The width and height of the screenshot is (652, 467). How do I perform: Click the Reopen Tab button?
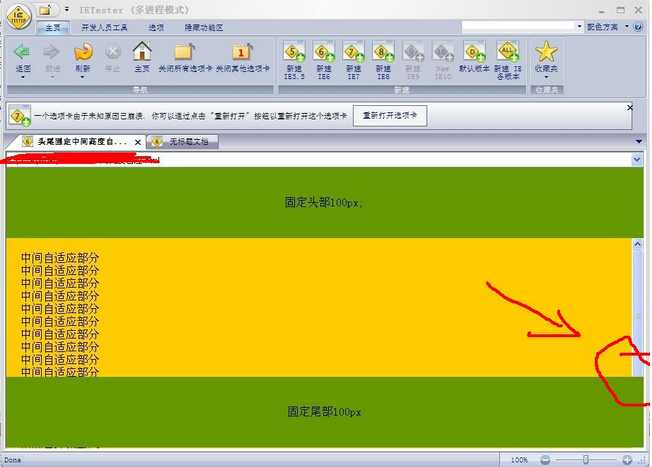[x=390, y=116]
